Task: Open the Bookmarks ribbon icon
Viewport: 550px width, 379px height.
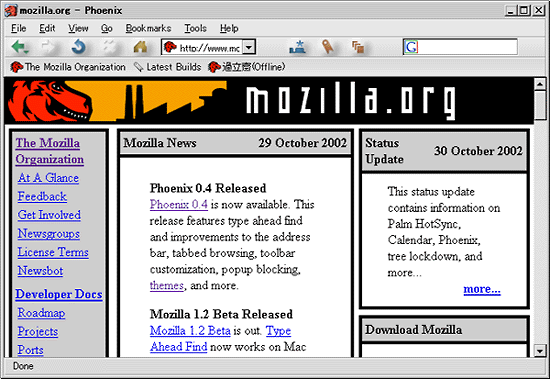Action: pyautogui.click(x=328, y=47)
